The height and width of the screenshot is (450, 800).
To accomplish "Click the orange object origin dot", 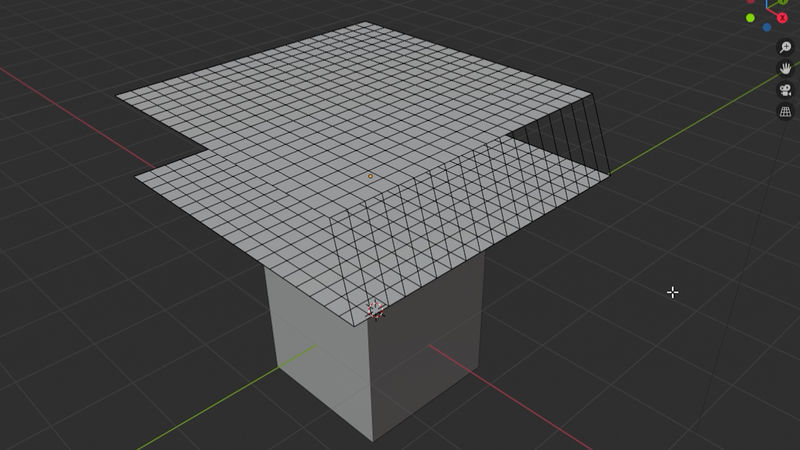I will 370,176.
